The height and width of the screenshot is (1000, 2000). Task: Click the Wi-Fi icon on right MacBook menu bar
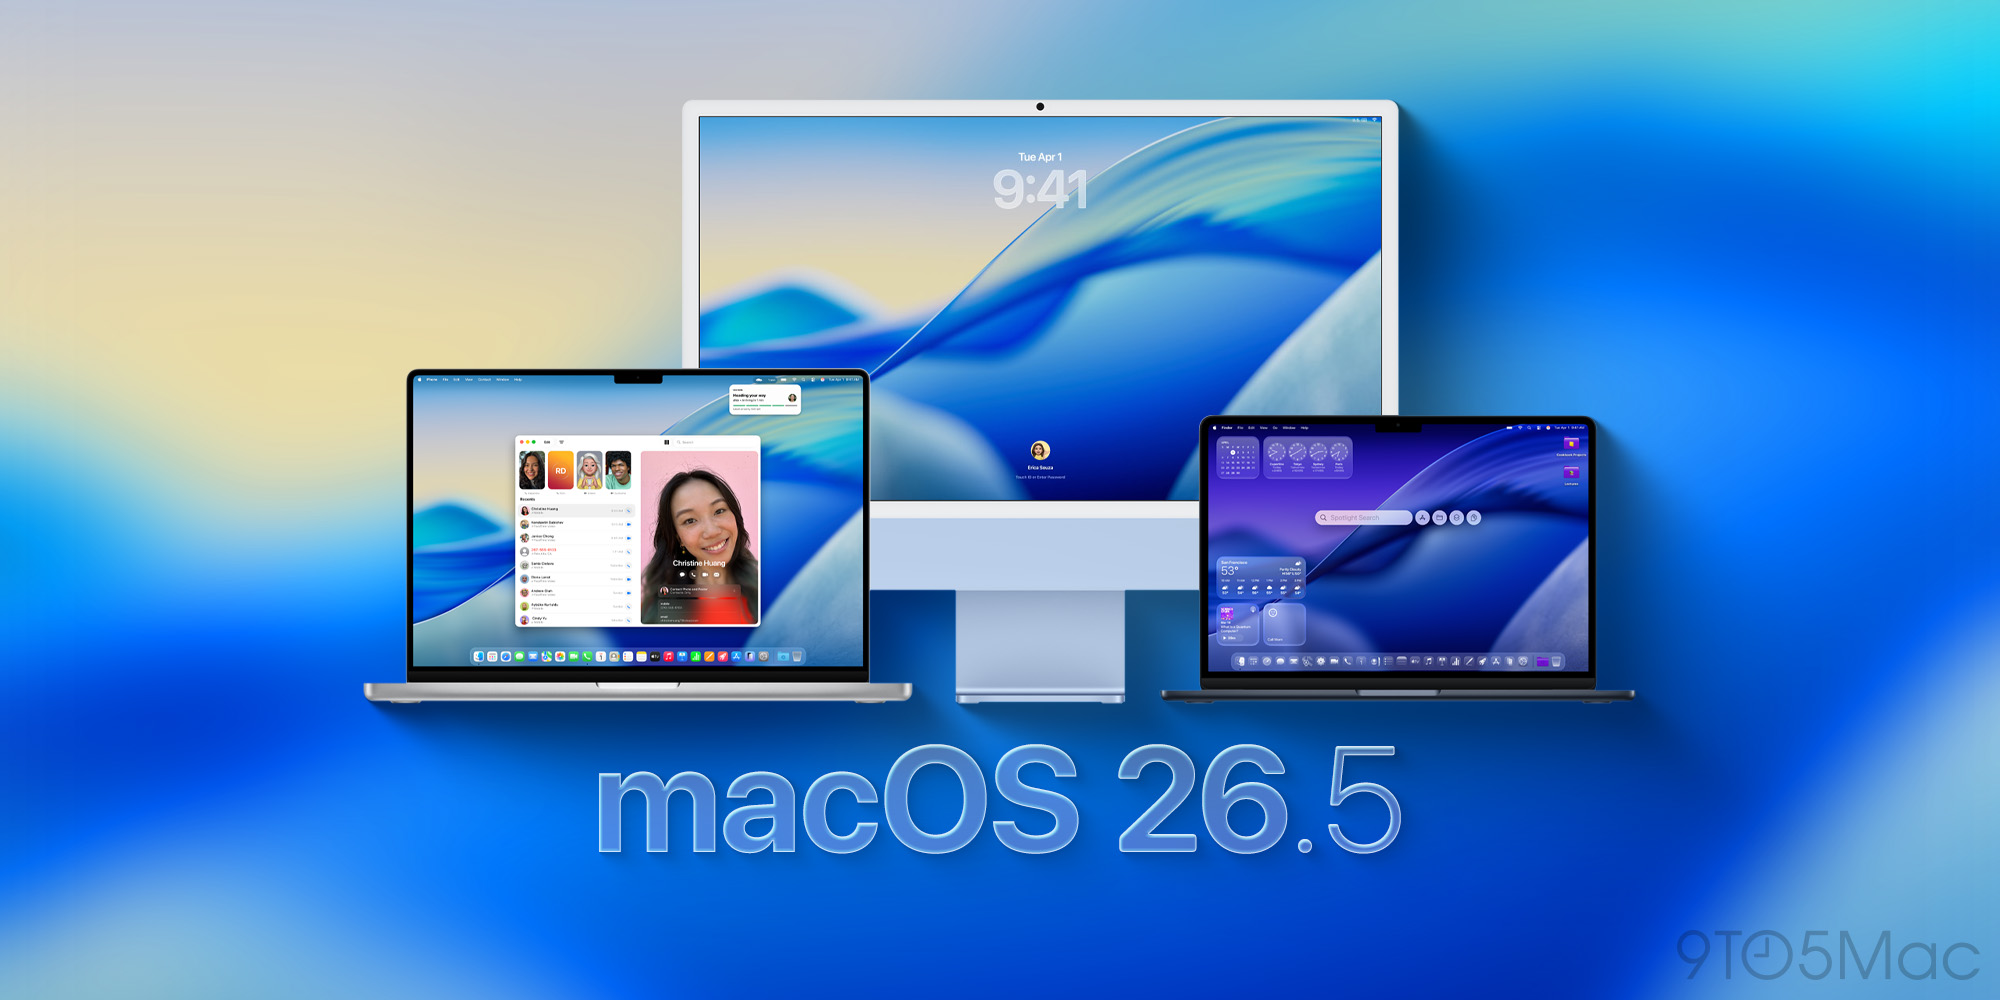[x=1520, y=428]
